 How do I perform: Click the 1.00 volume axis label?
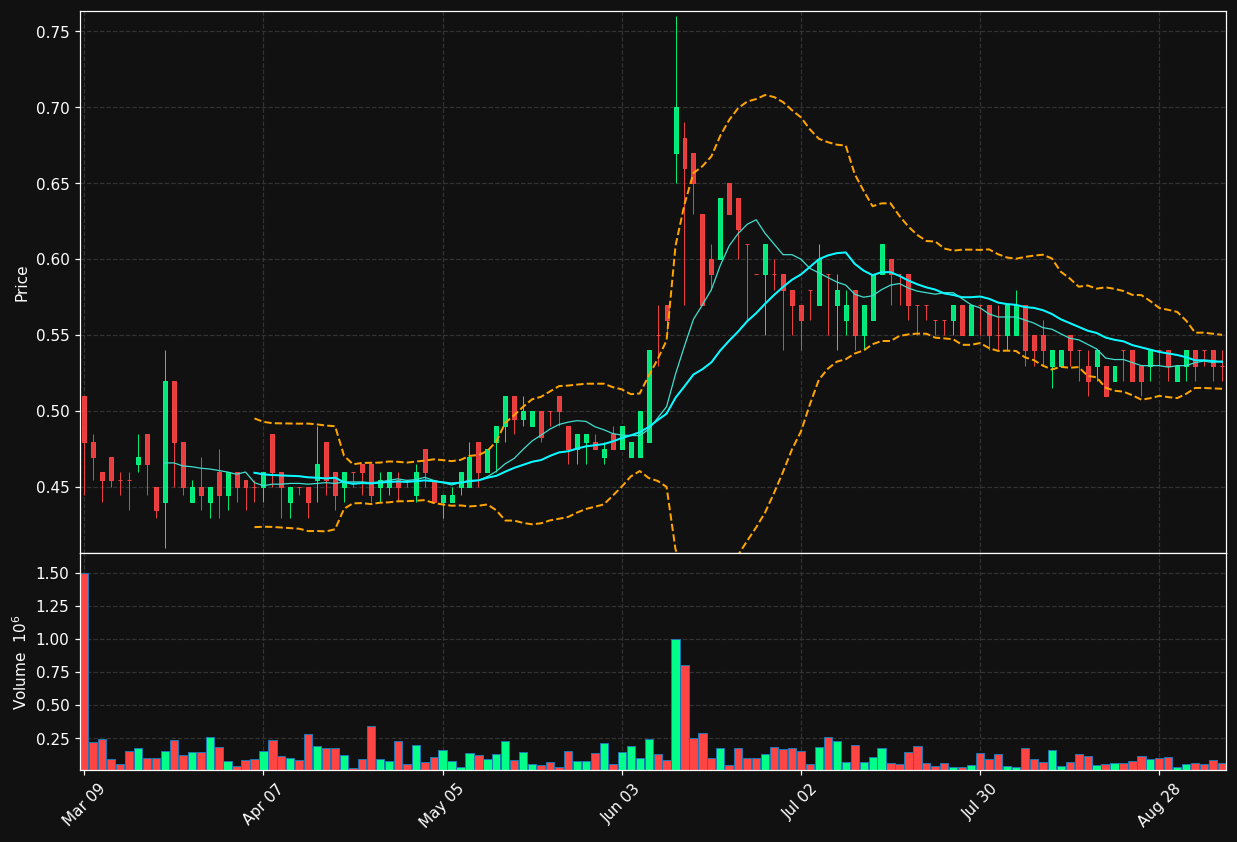(x=53, y=640)
